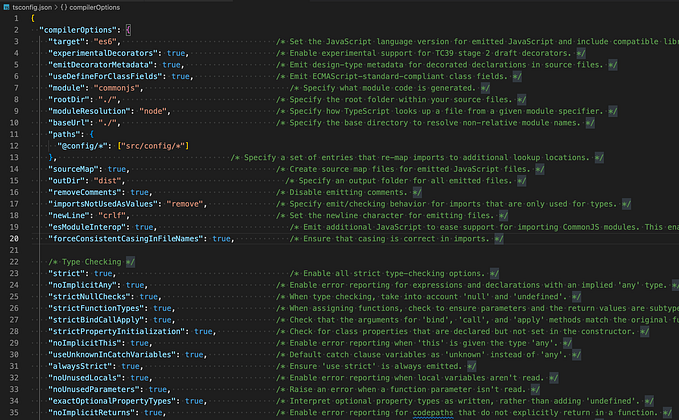The height and width of the screenshot is (420, 679).
Task: Click the "remove" value
Action: tap(185, 204)
